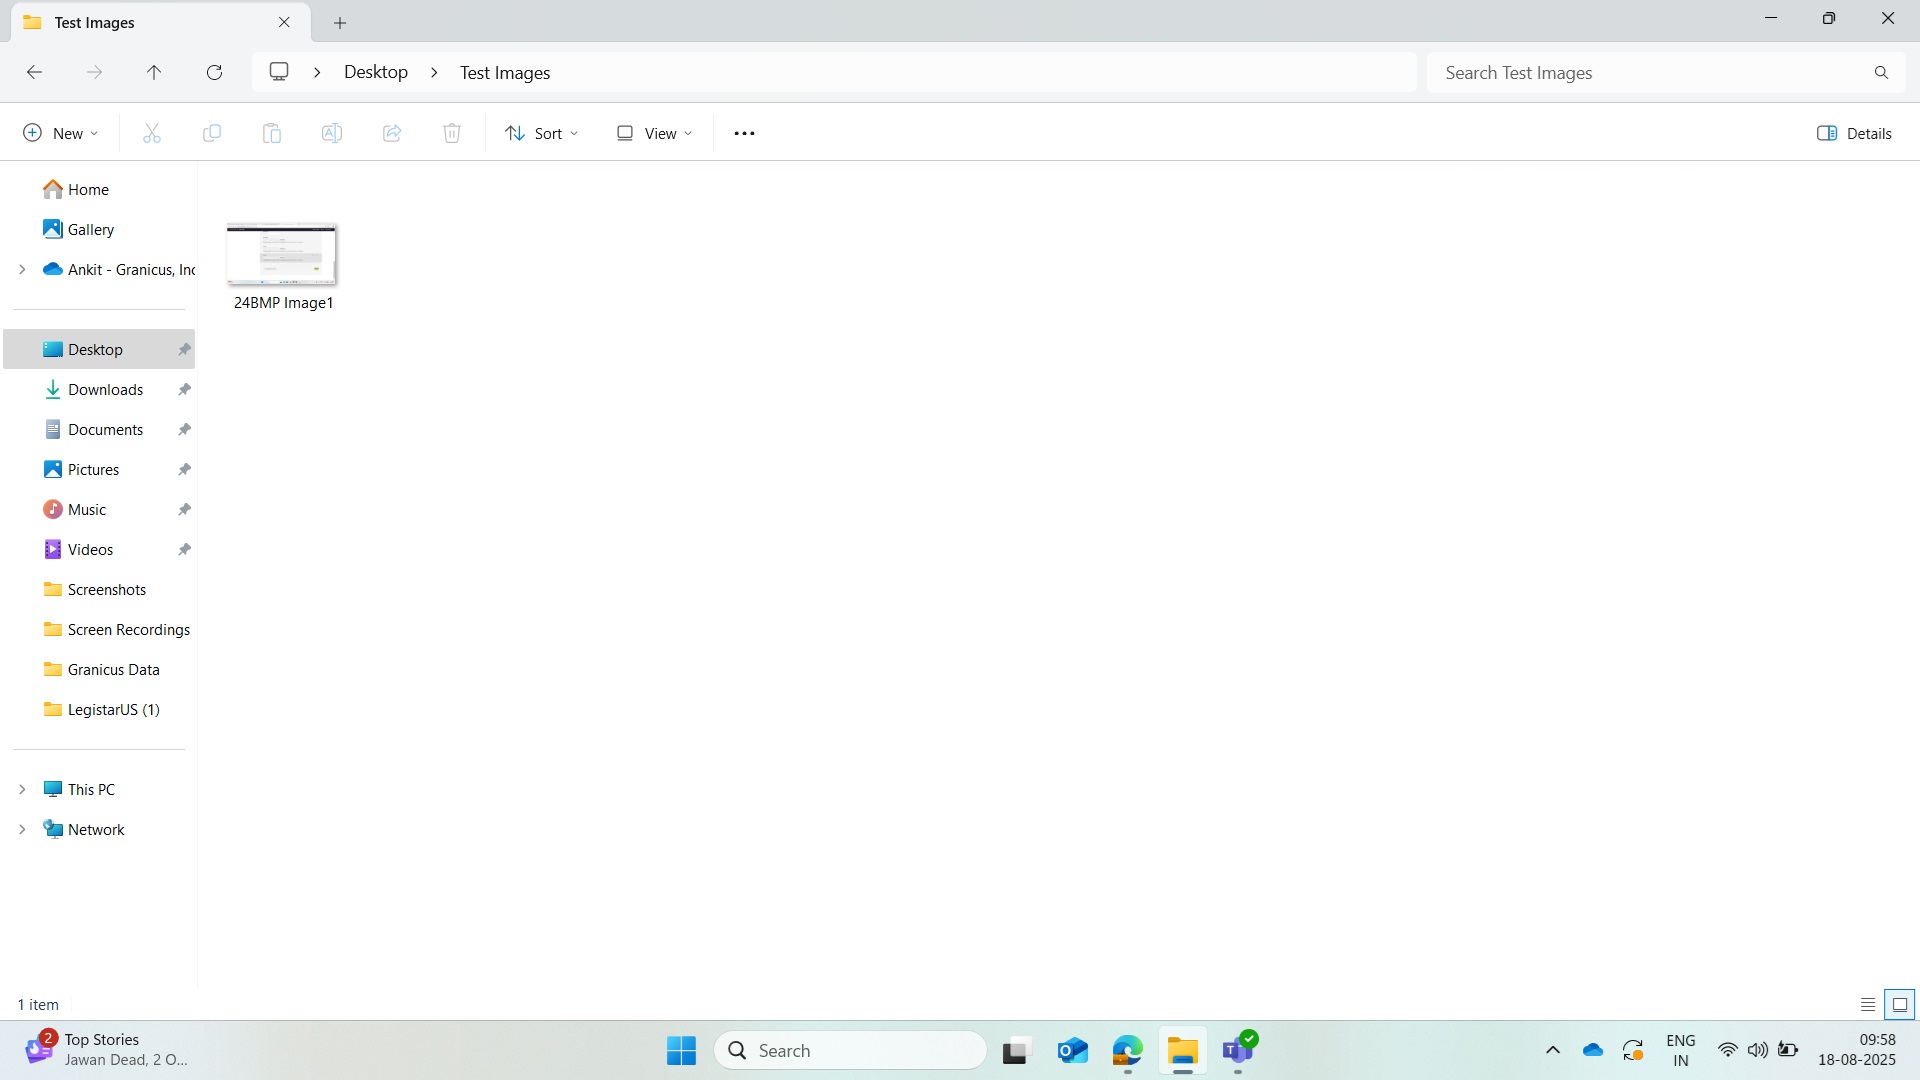Select the 24BMP Image1 thumbnail
The image size is (1920, 1080).
(x=282, y=256)
